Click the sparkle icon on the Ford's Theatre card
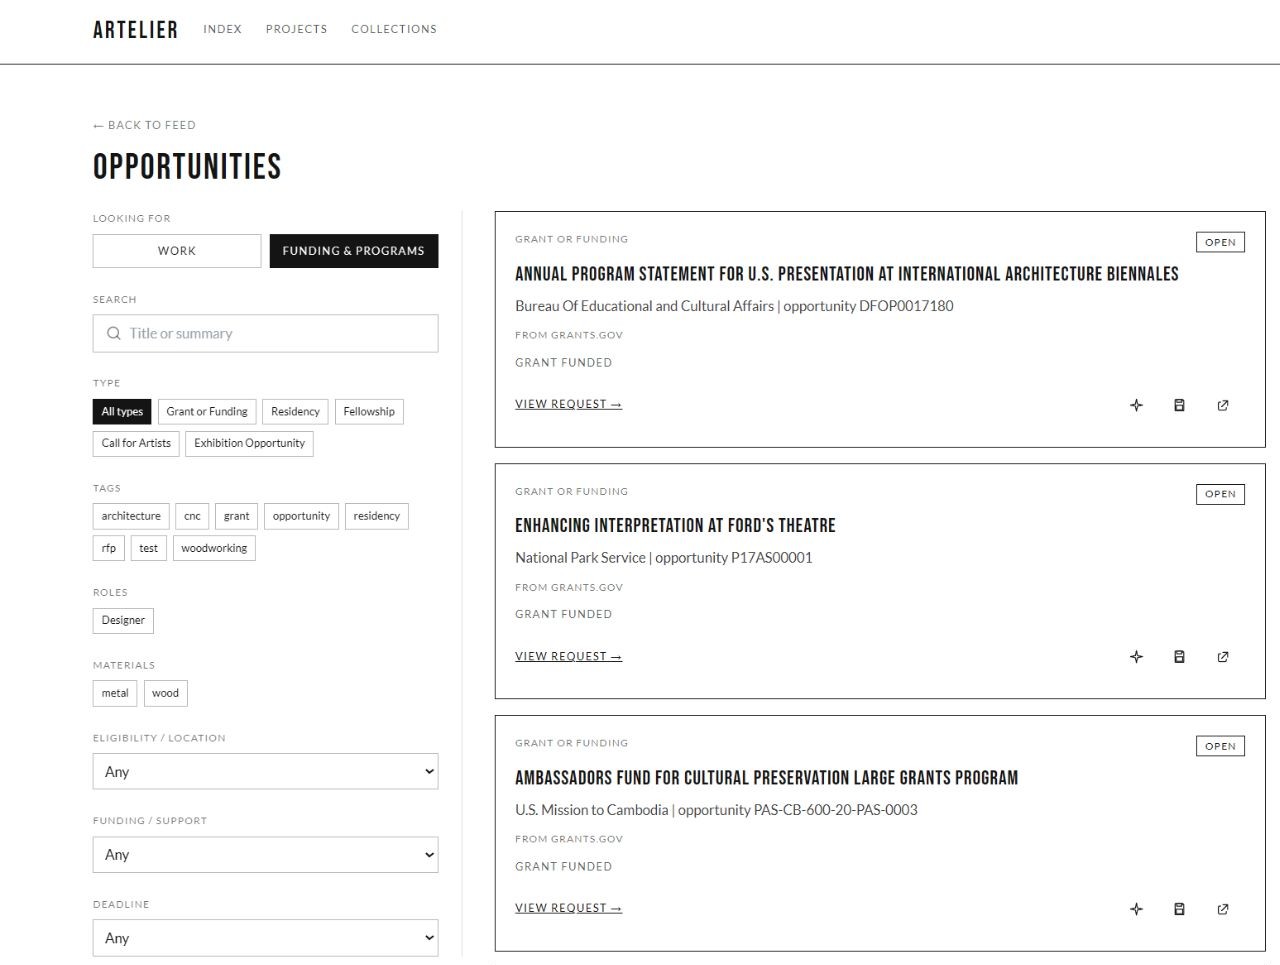 (x=1136, y=657)
